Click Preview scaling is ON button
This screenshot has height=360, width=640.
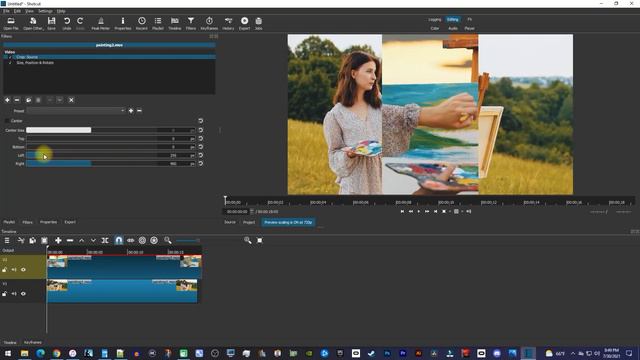point(288,222)
